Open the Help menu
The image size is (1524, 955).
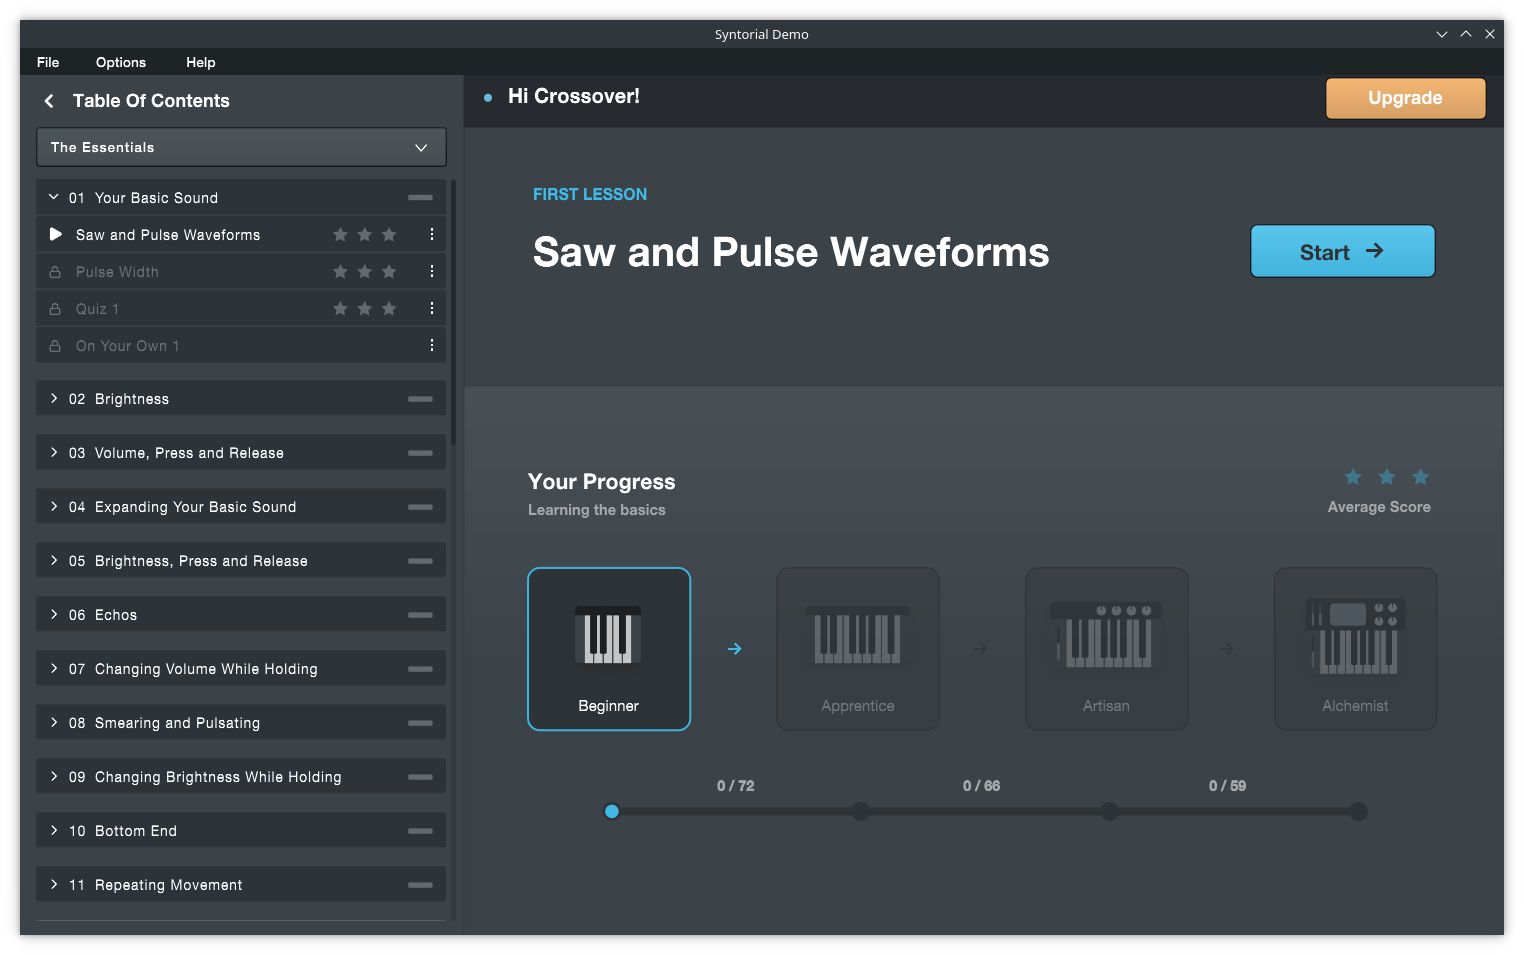pyautogui.click(x=200, y=62)
